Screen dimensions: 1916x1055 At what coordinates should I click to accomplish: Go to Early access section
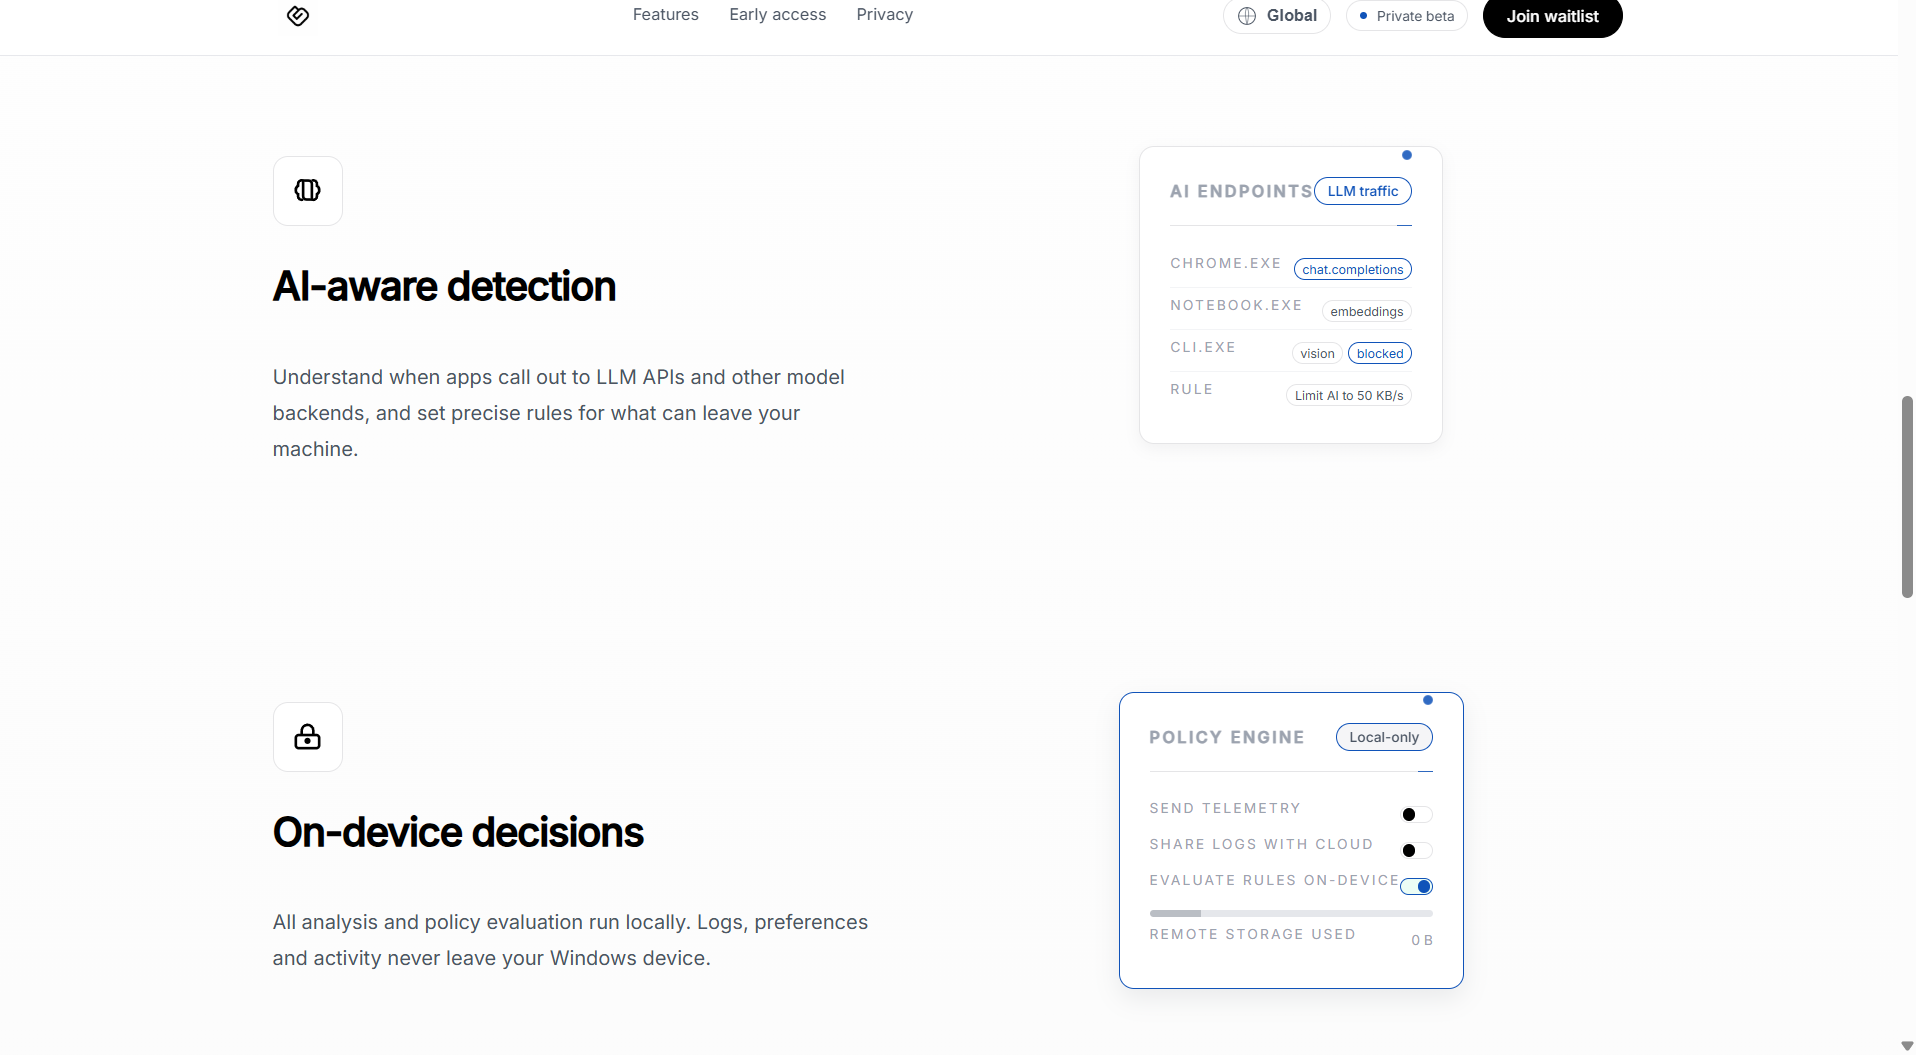[x=777, y=15]
